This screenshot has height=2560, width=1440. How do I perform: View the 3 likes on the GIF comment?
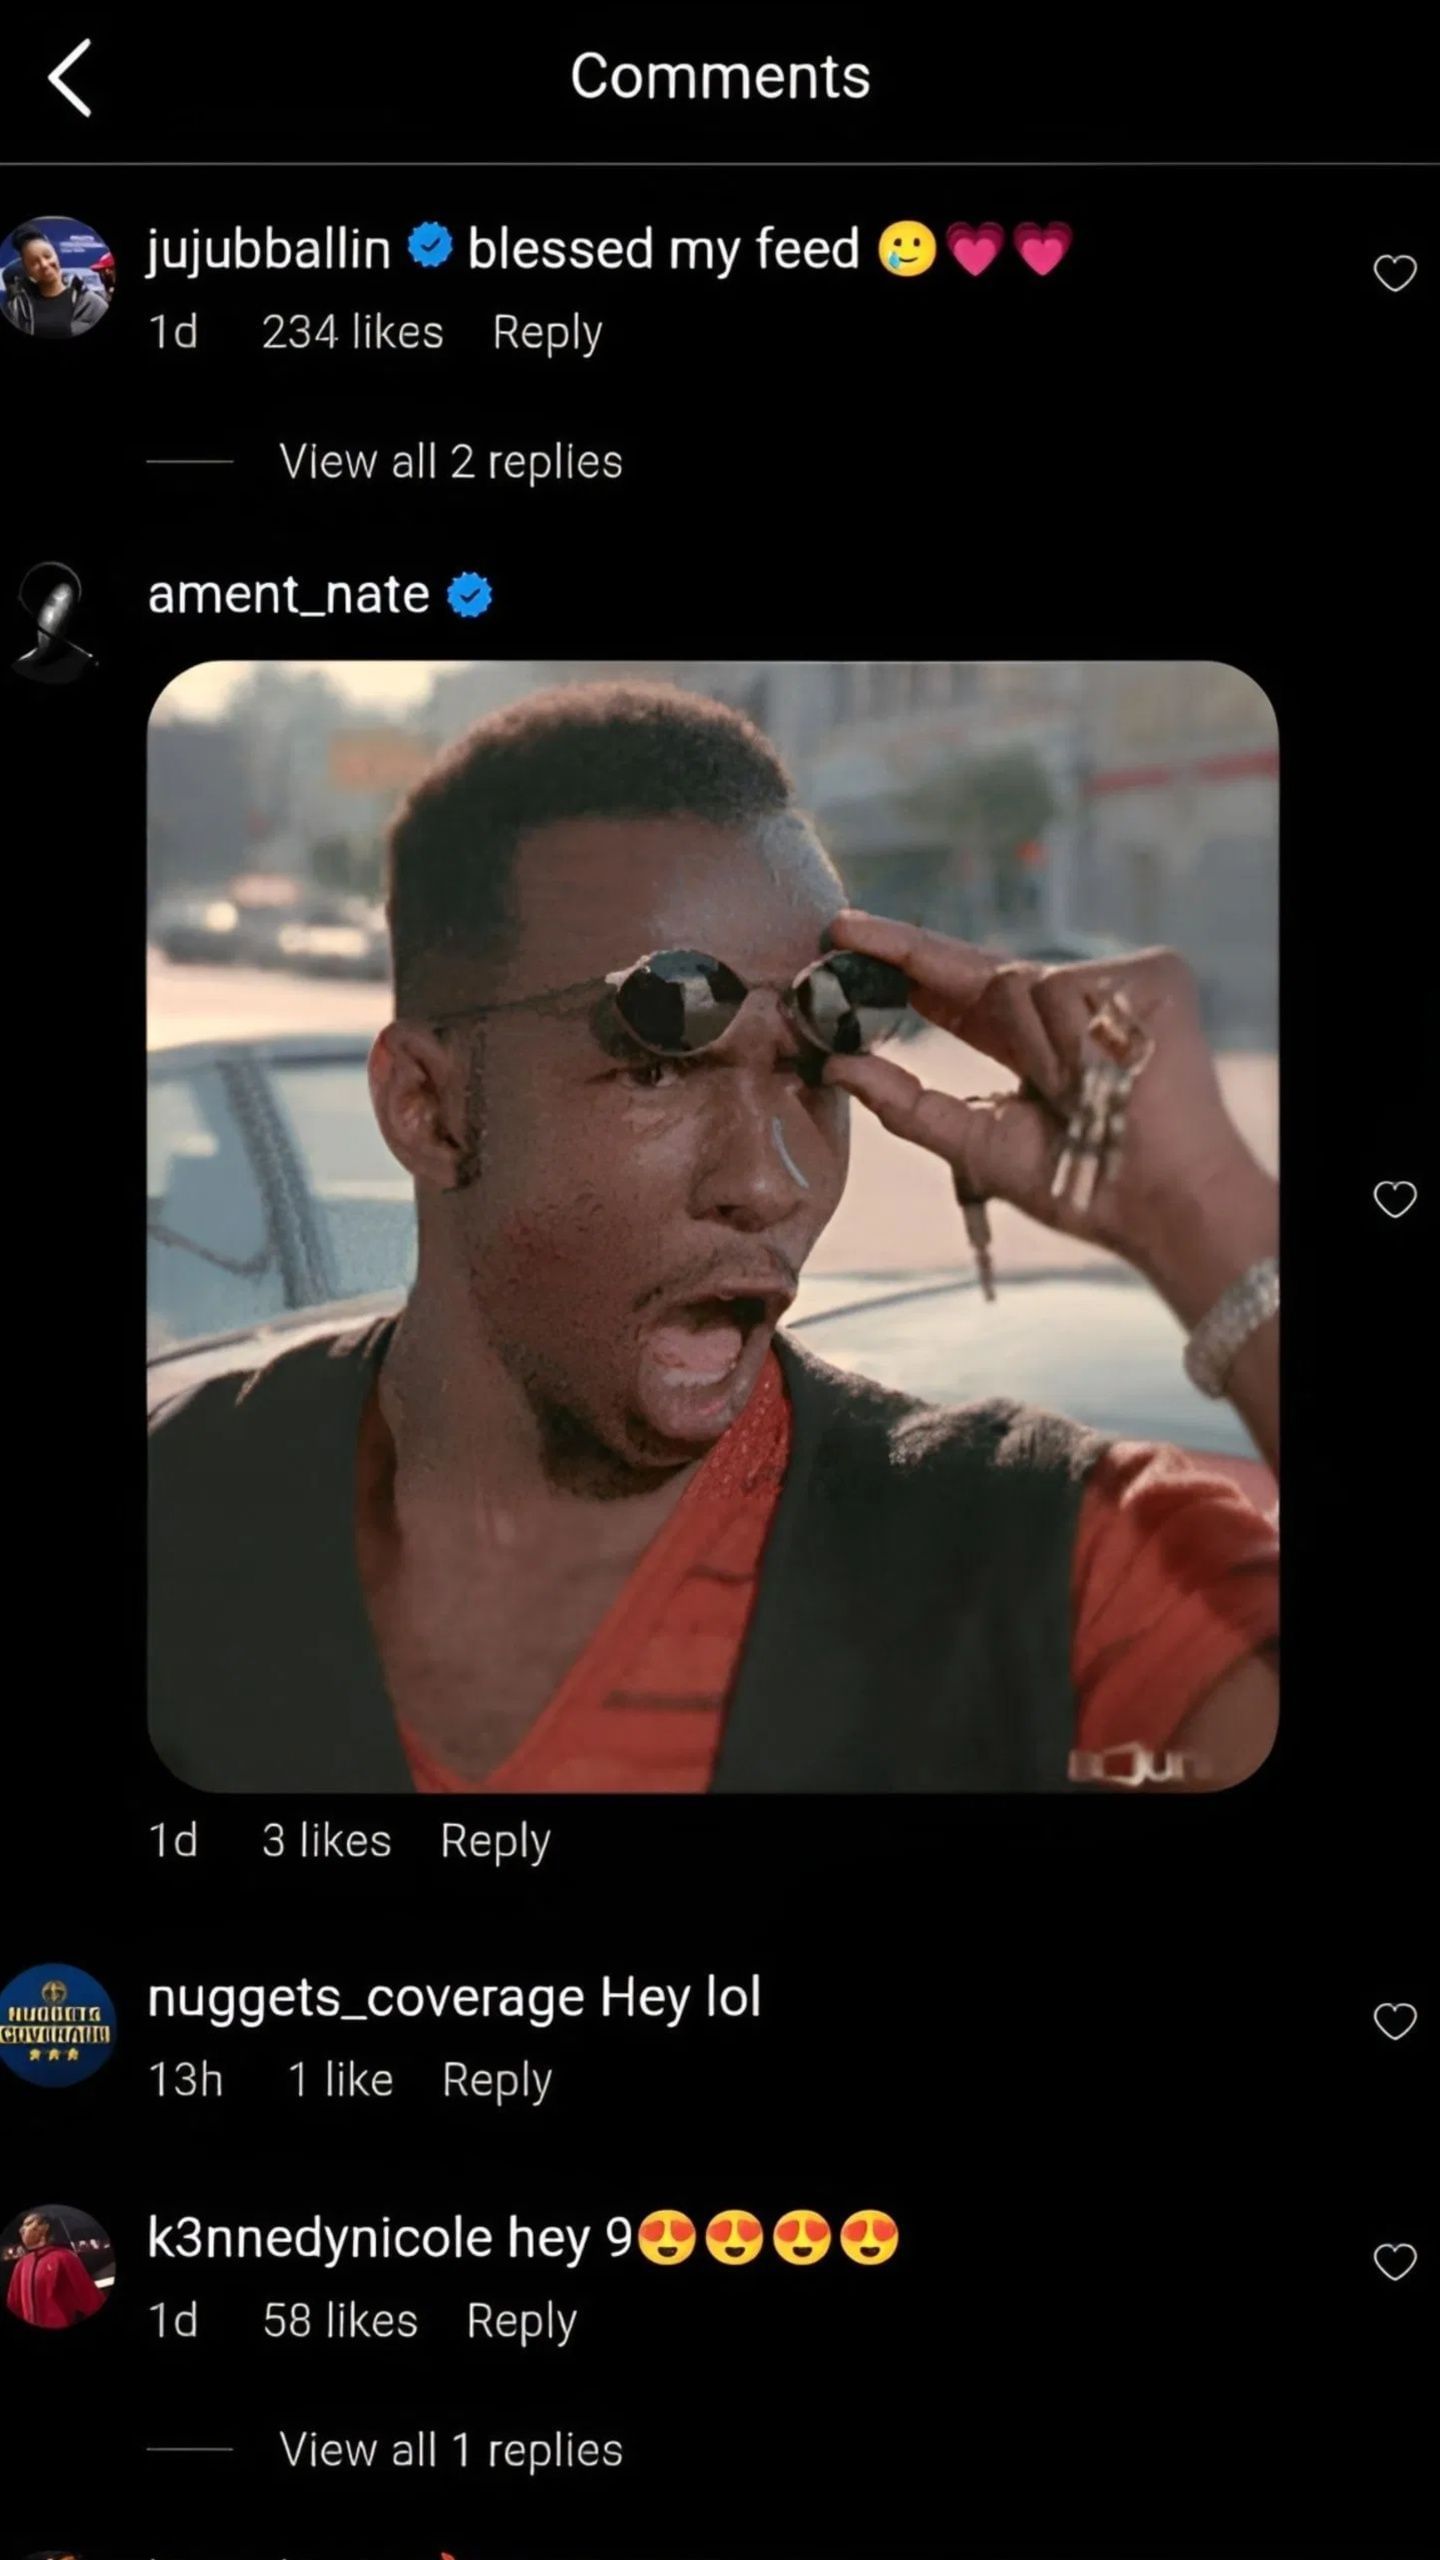[x=326, y=1841]
